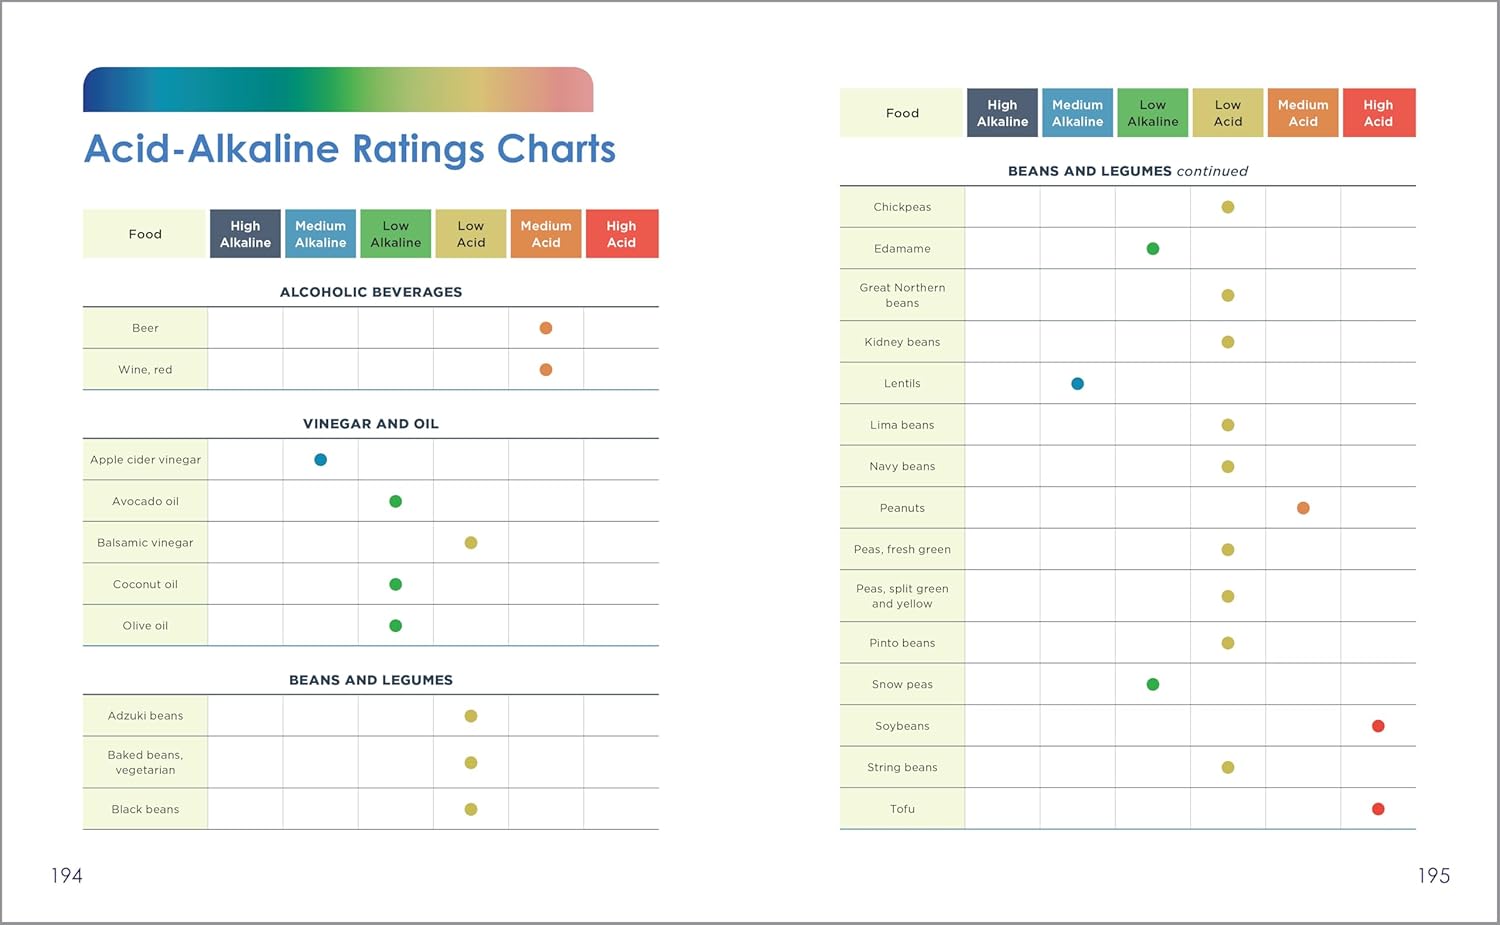Click the page number 194
The image size is (1500, 925).
point(67,876)
